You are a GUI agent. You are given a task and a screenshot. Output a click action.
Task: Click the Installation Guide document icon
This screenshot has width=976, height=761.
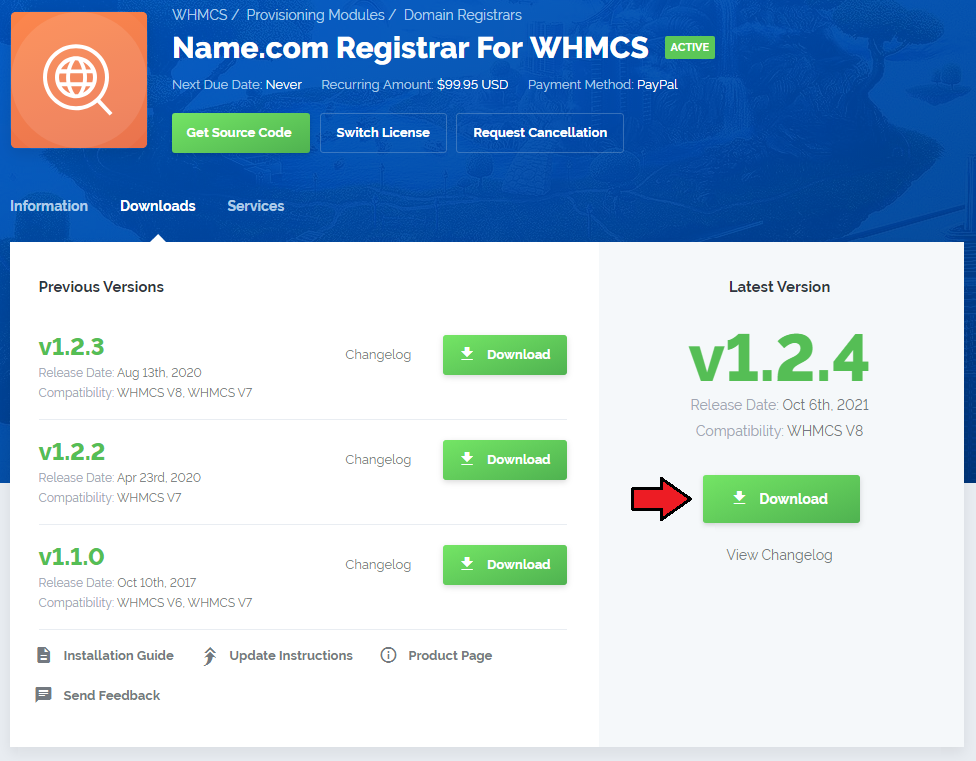click(44, 655)
